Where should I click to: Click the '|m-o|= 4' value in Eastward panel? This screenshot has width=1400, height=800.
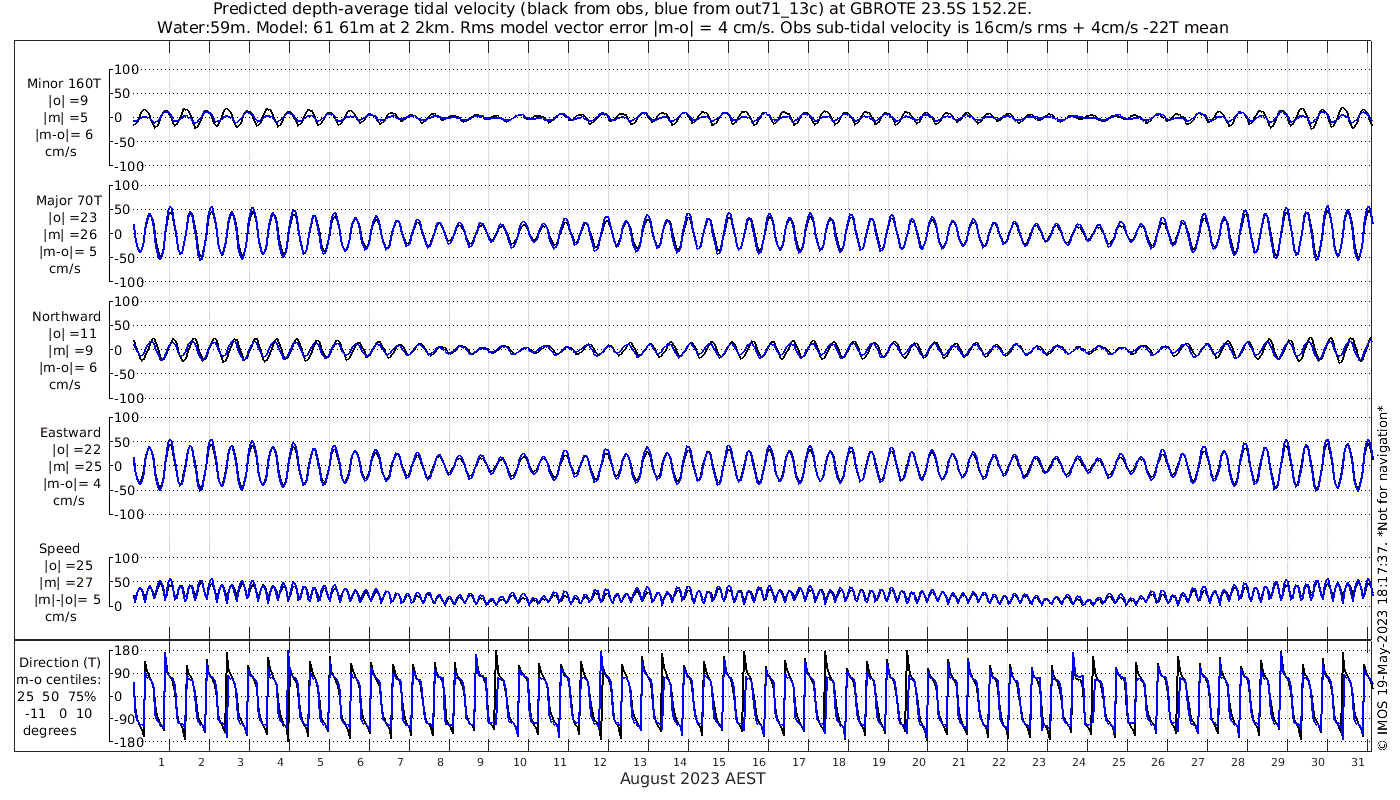(72, 484)
